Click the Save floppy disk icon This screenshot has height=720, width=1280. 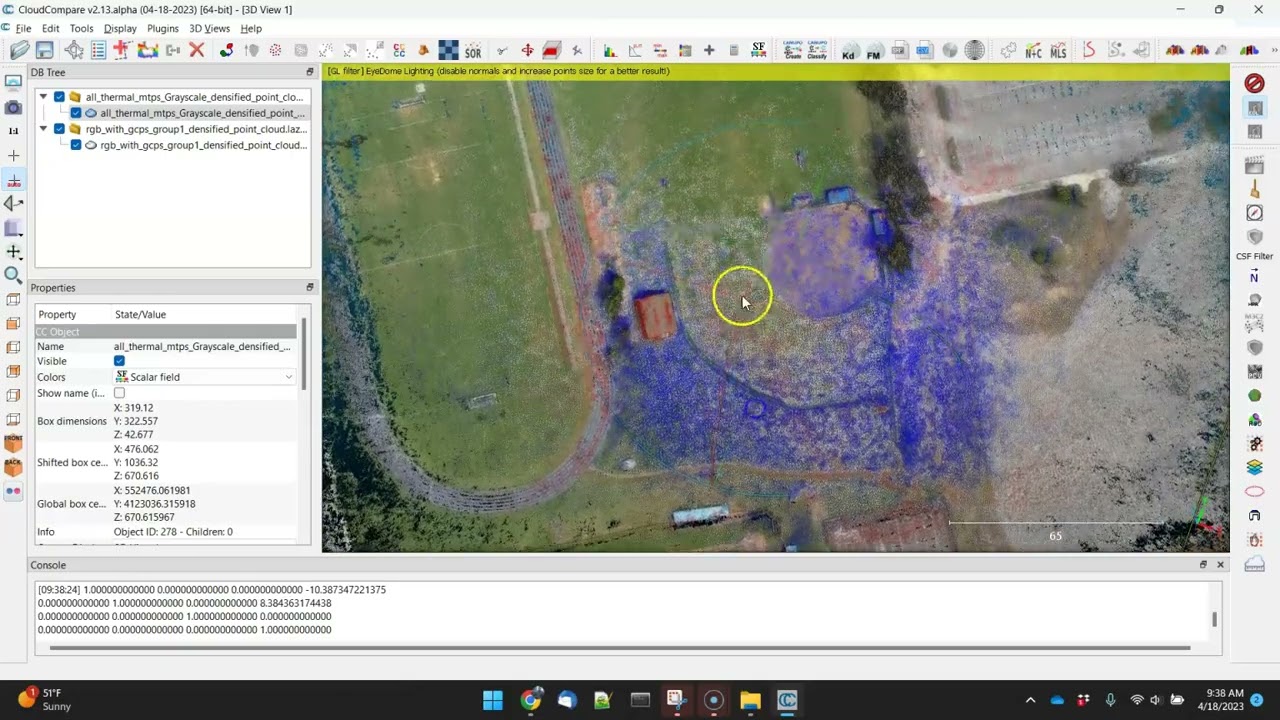tap(44, 50)
